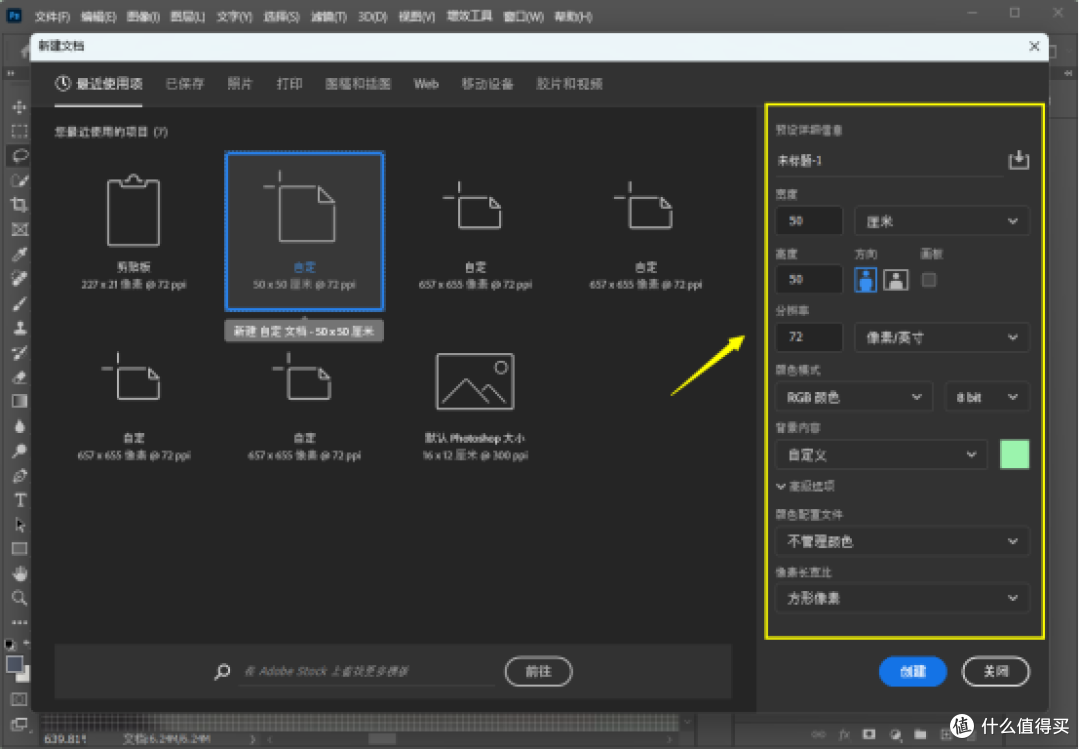Viewport: 1080px width, 749px height.
Task: Select the Brush tool
Action: [x=19, y=303]
